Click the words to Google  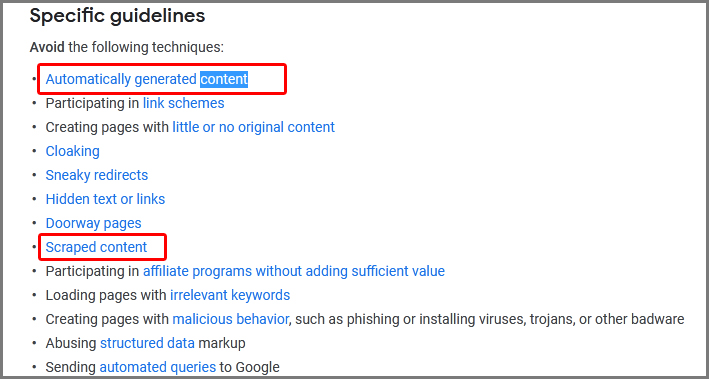250,367
